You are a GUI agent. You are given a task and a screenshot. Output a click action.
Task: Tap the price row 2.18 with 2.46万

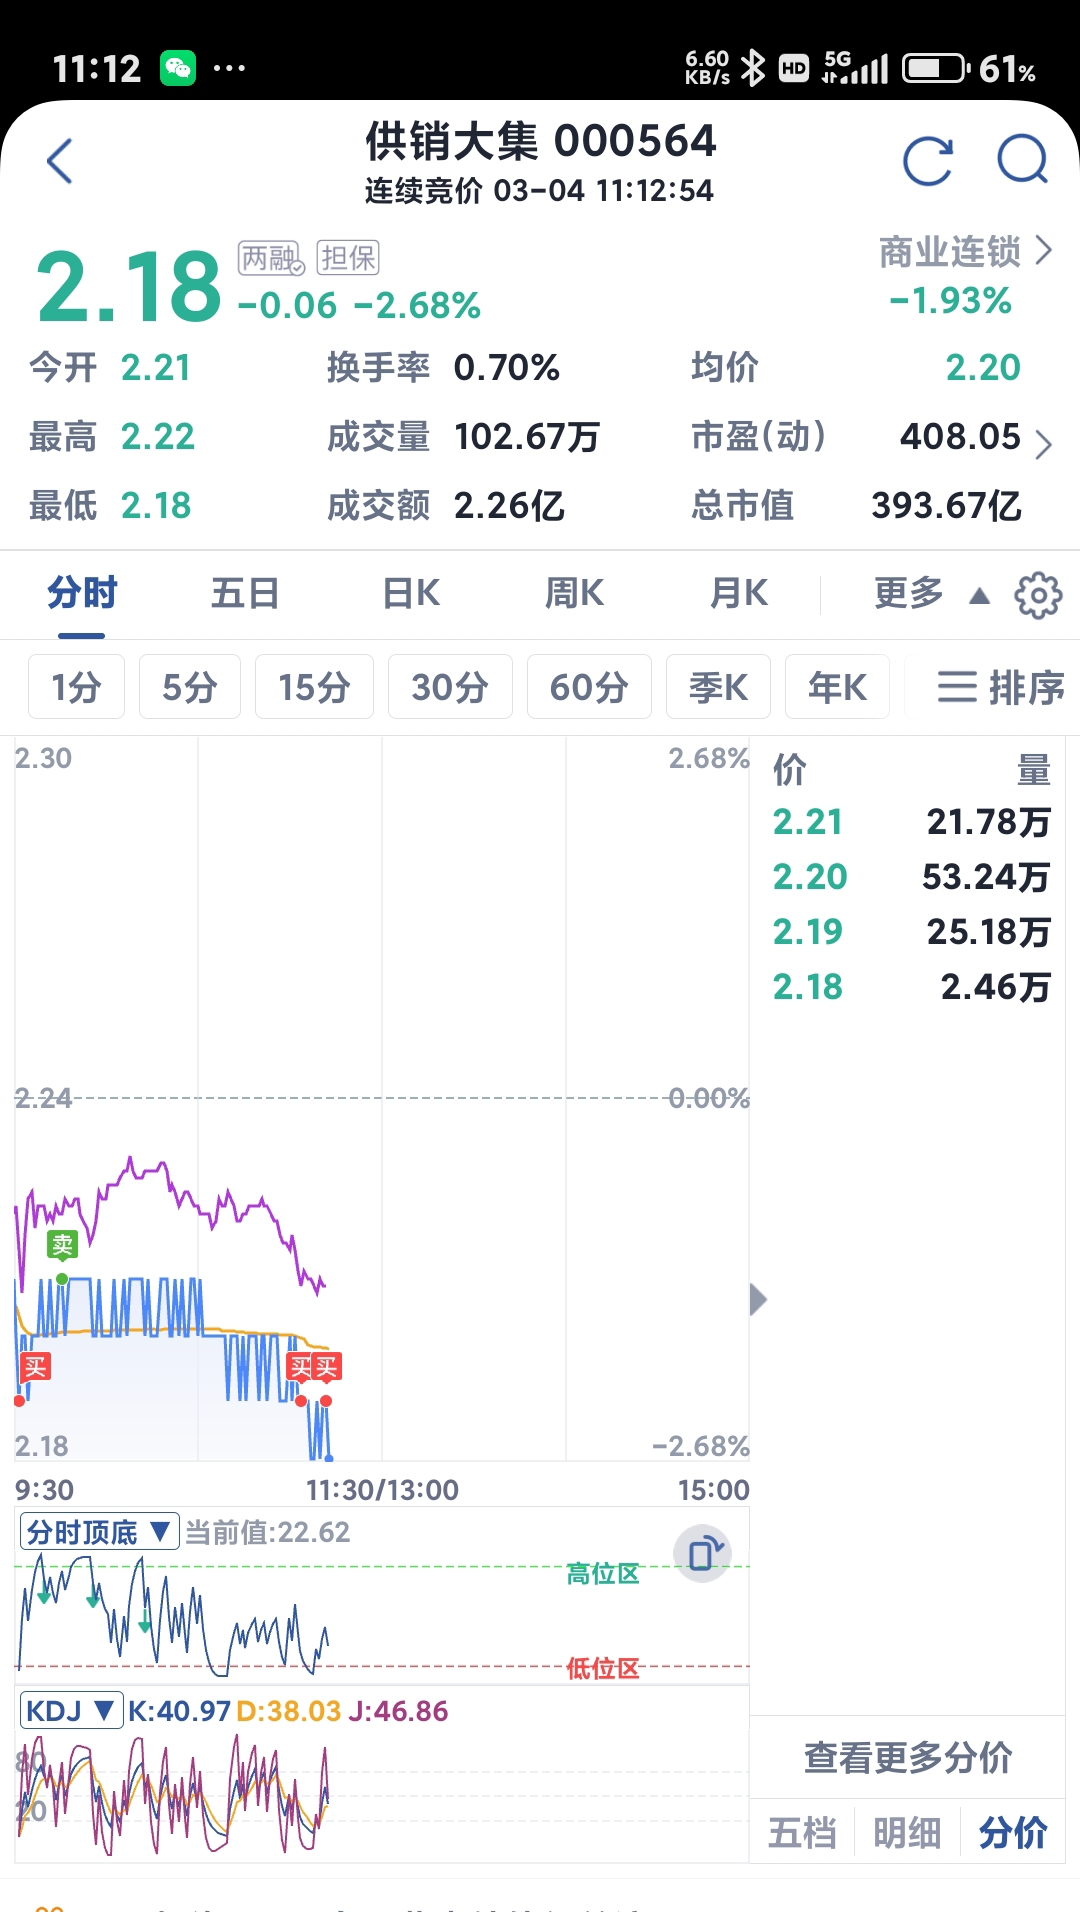coord(911,987)
